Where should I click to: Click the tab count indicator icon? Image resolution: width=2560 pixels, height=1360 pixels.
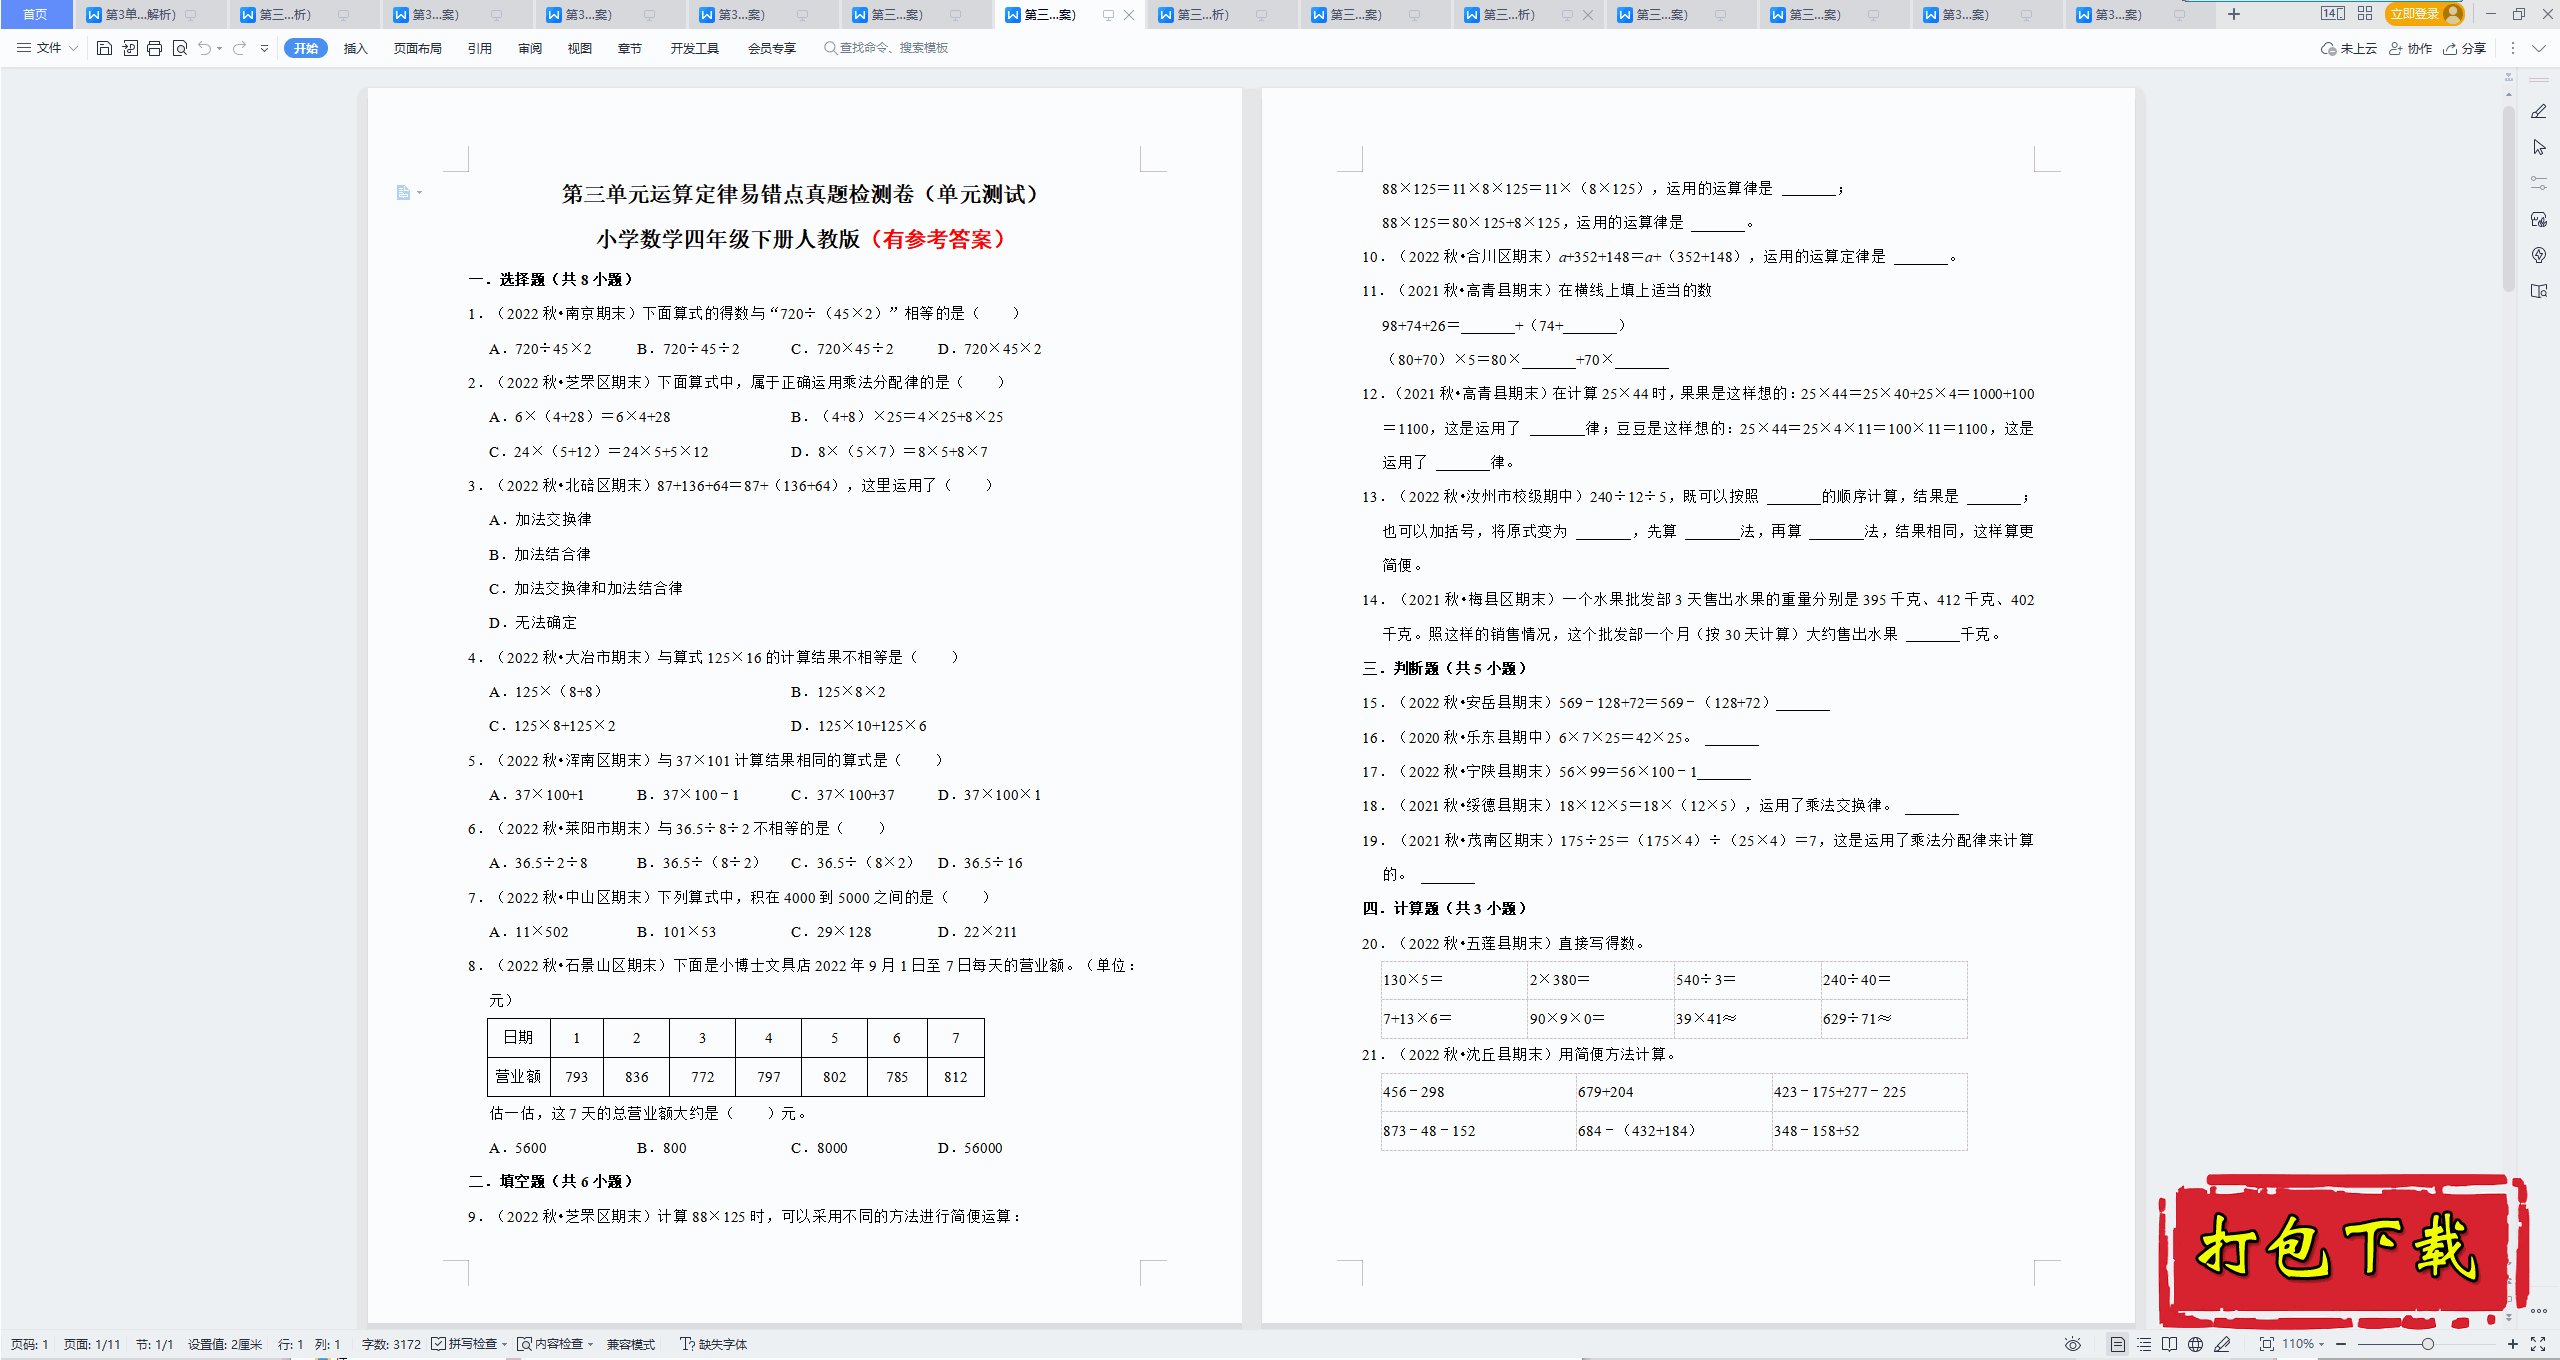(2332, 14)
